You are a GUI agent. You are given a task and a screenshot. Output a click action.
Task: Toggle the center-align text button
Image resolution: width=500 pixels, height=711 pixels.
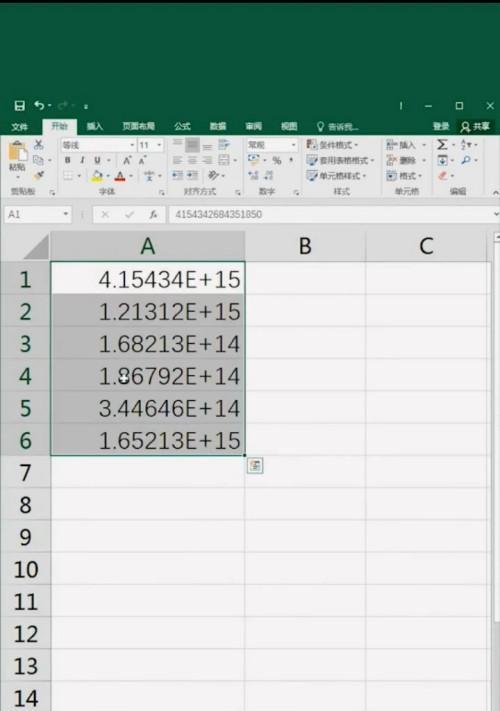192,160
